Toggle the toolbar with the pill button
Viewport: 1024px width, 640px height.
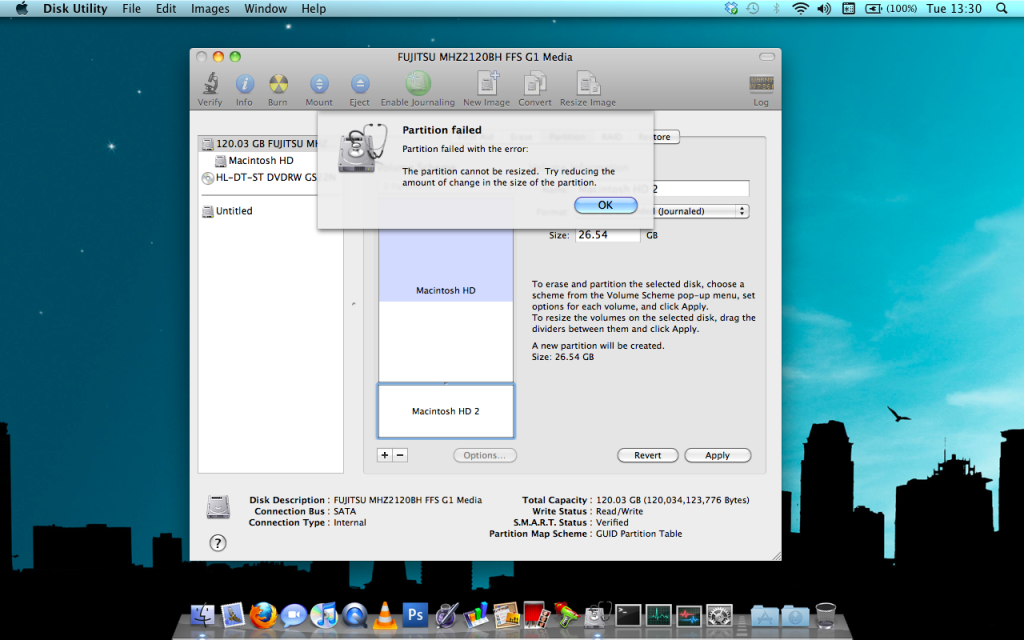767,57
